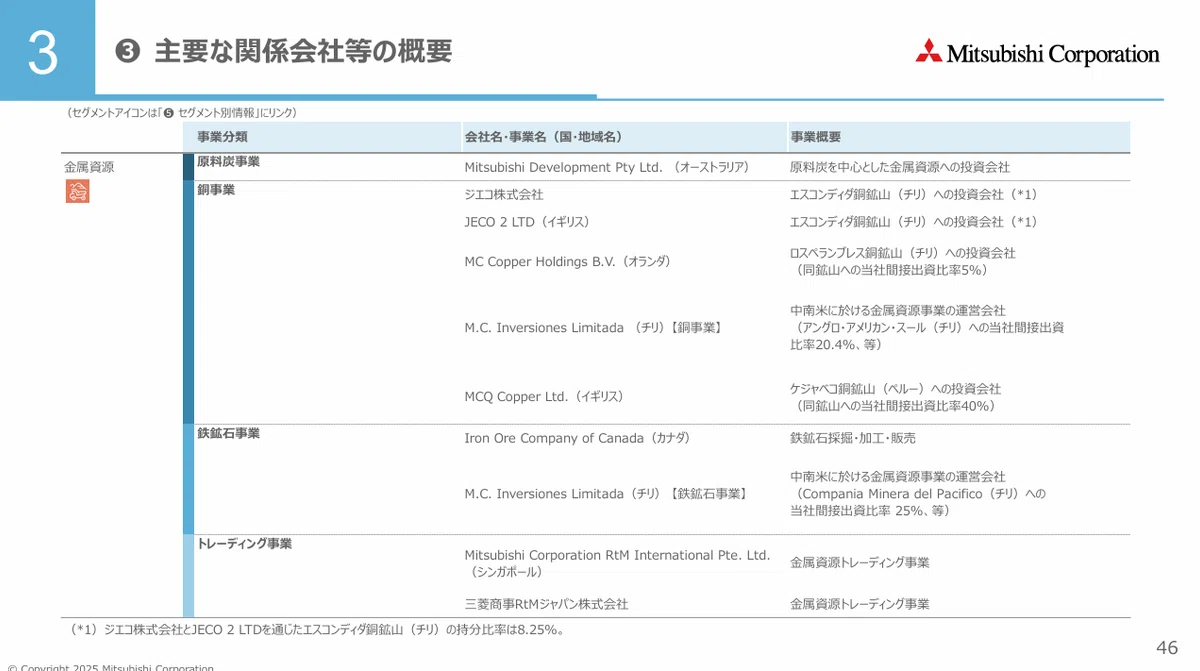Screen dimensions: 1200x671
Task: Click the 事業概要 column header
Action: pyautogui.click(x=815, y=137)
